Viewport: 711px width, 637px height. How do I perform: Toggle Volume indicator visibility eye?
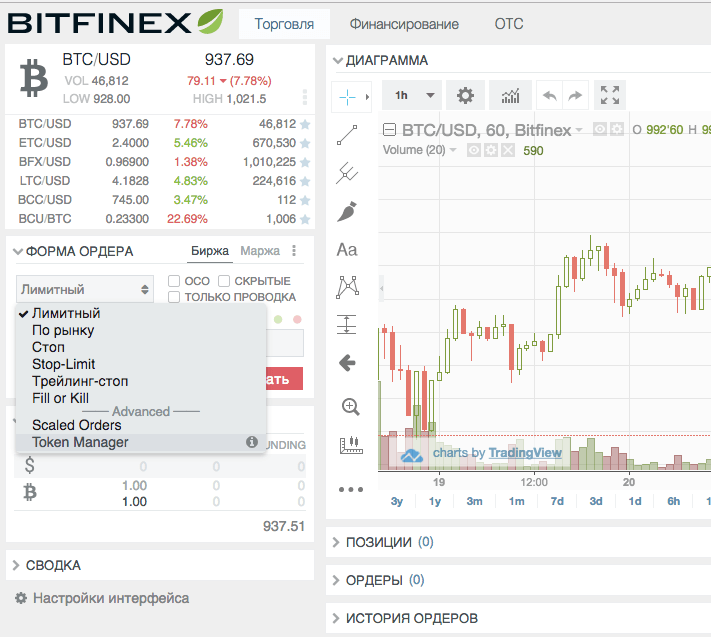pos(474,150)
